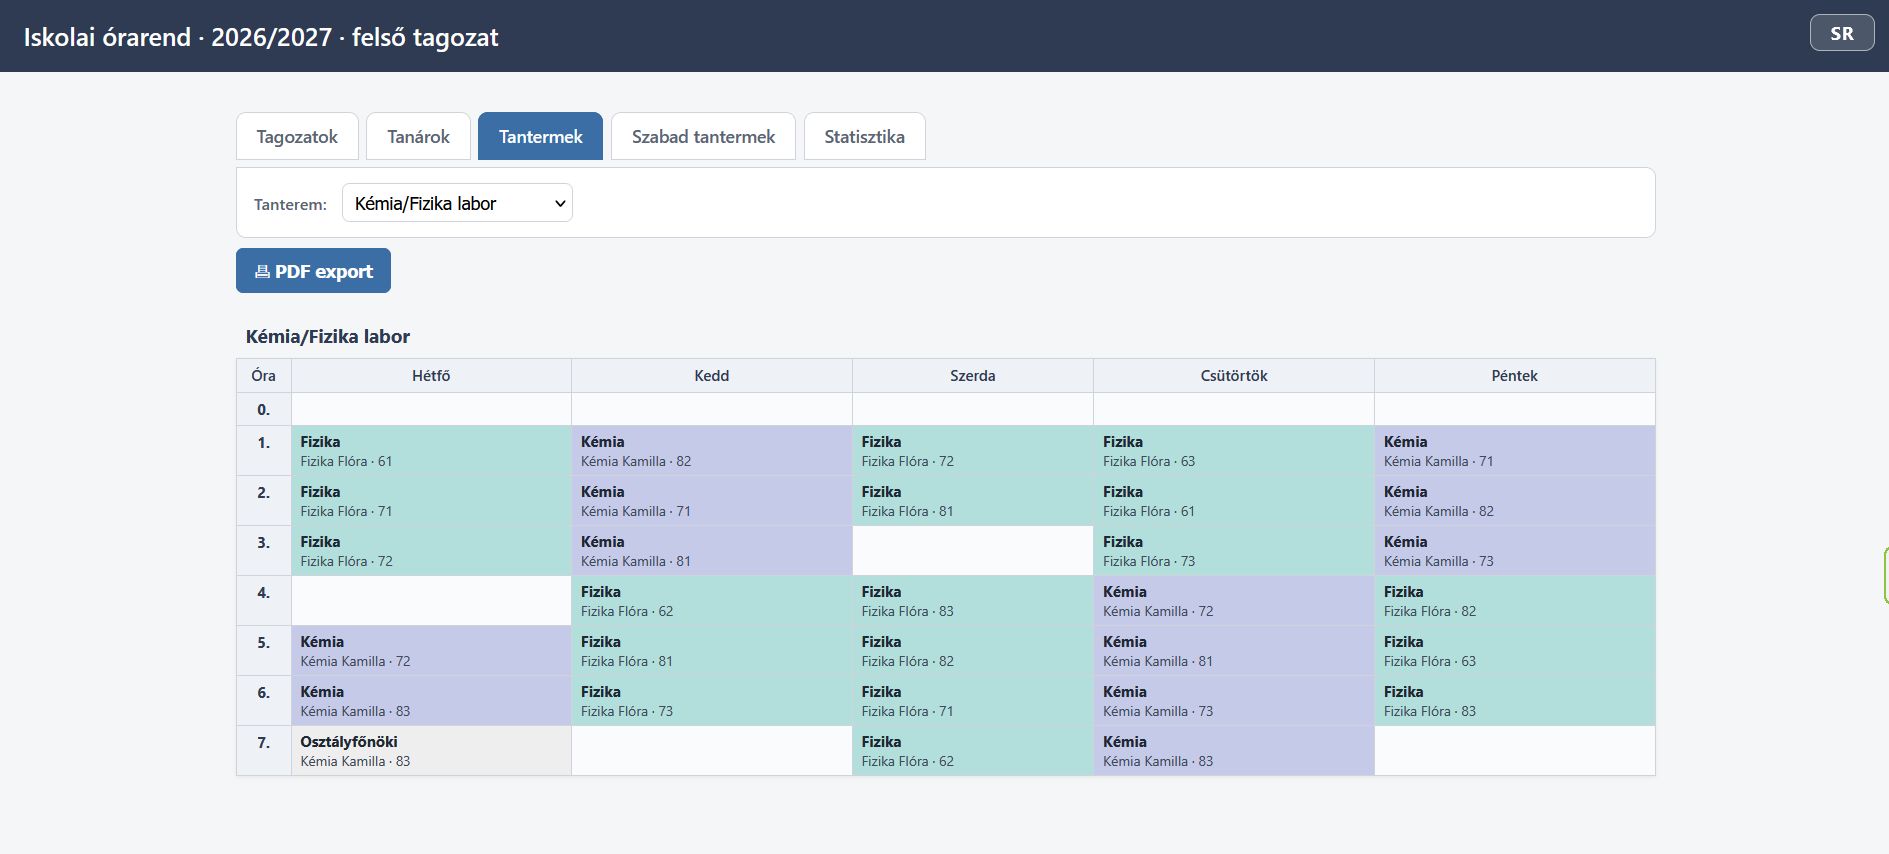Select Szerda 7th period Fizika 62 lesson
Screen dimensions: 1889x854
point(973,751)
